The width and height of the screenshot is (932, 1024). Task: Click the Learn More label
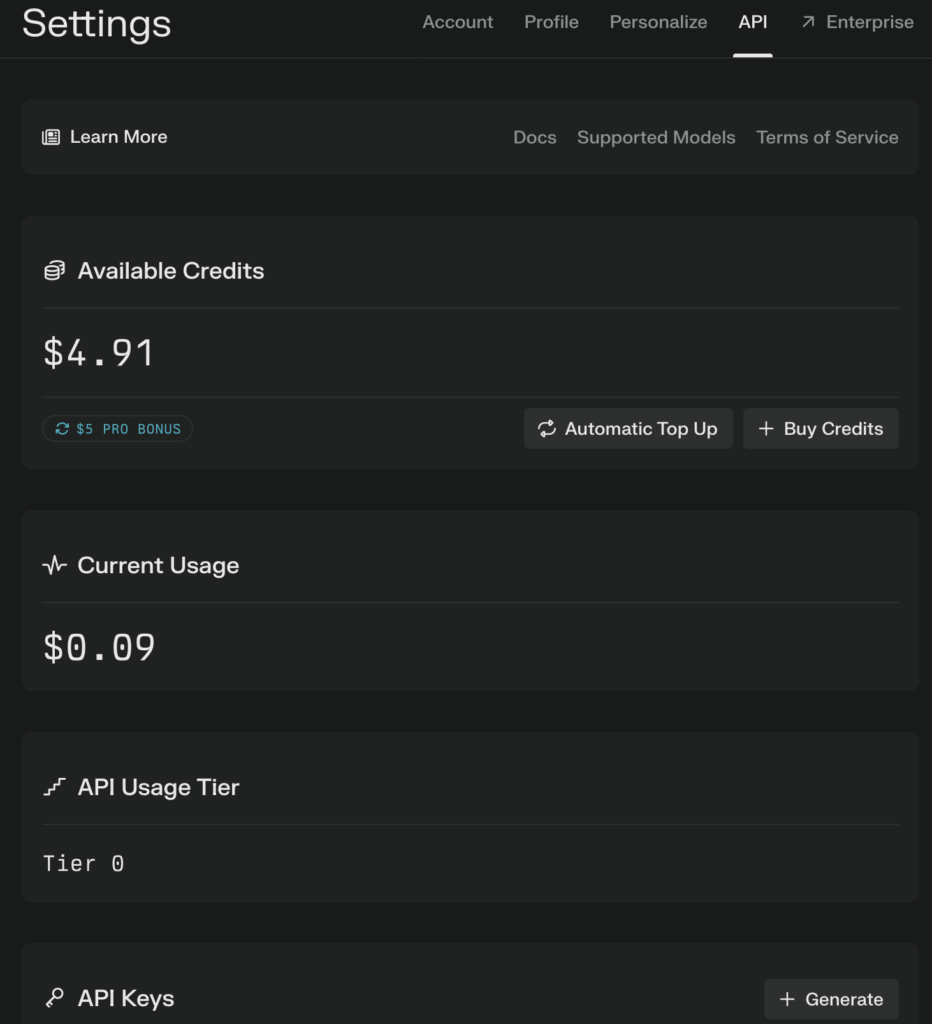(118, 137)
